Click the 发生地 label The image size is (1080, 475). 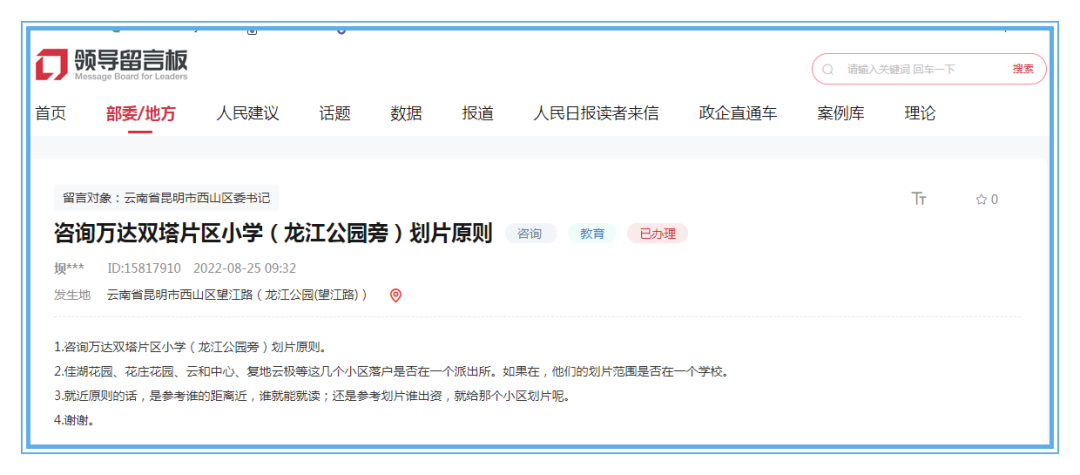point(72,295)
